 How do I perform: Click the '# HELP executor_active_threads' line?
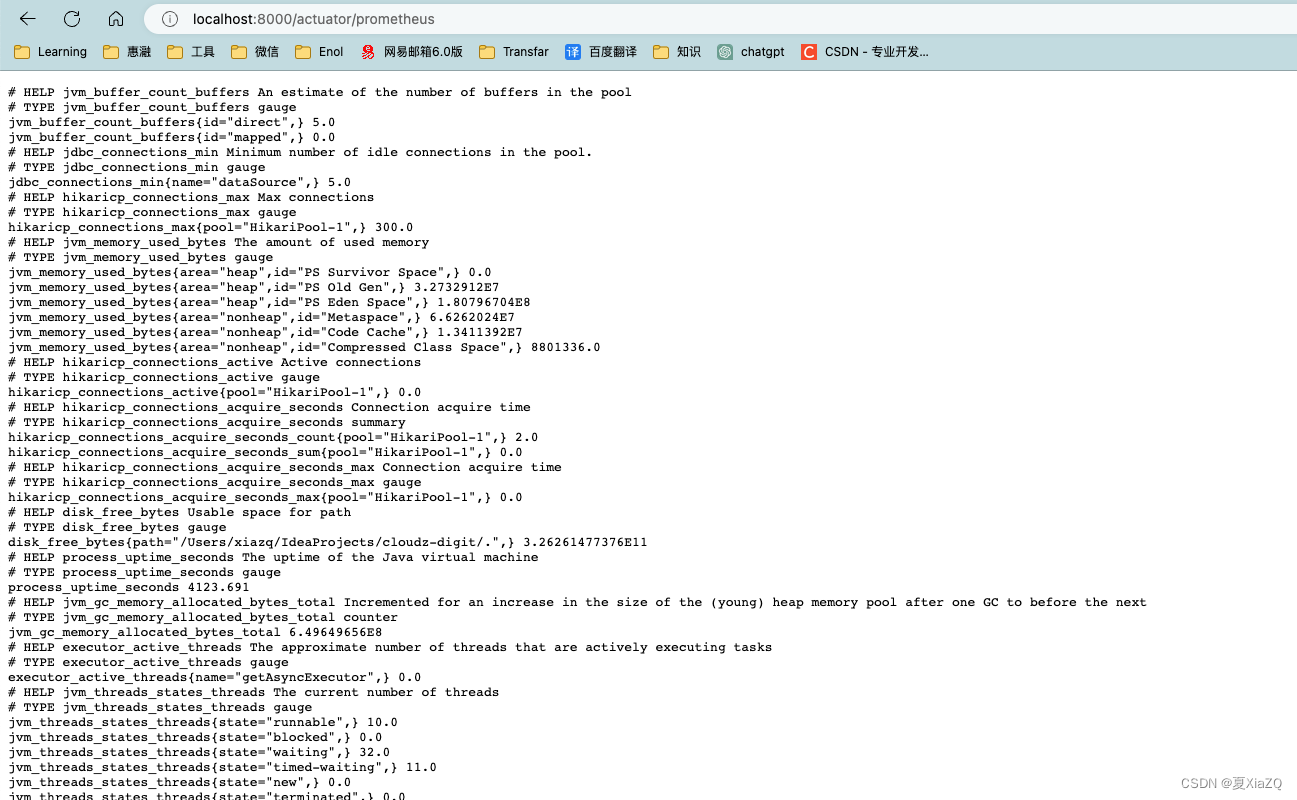[x=390, y=647]
